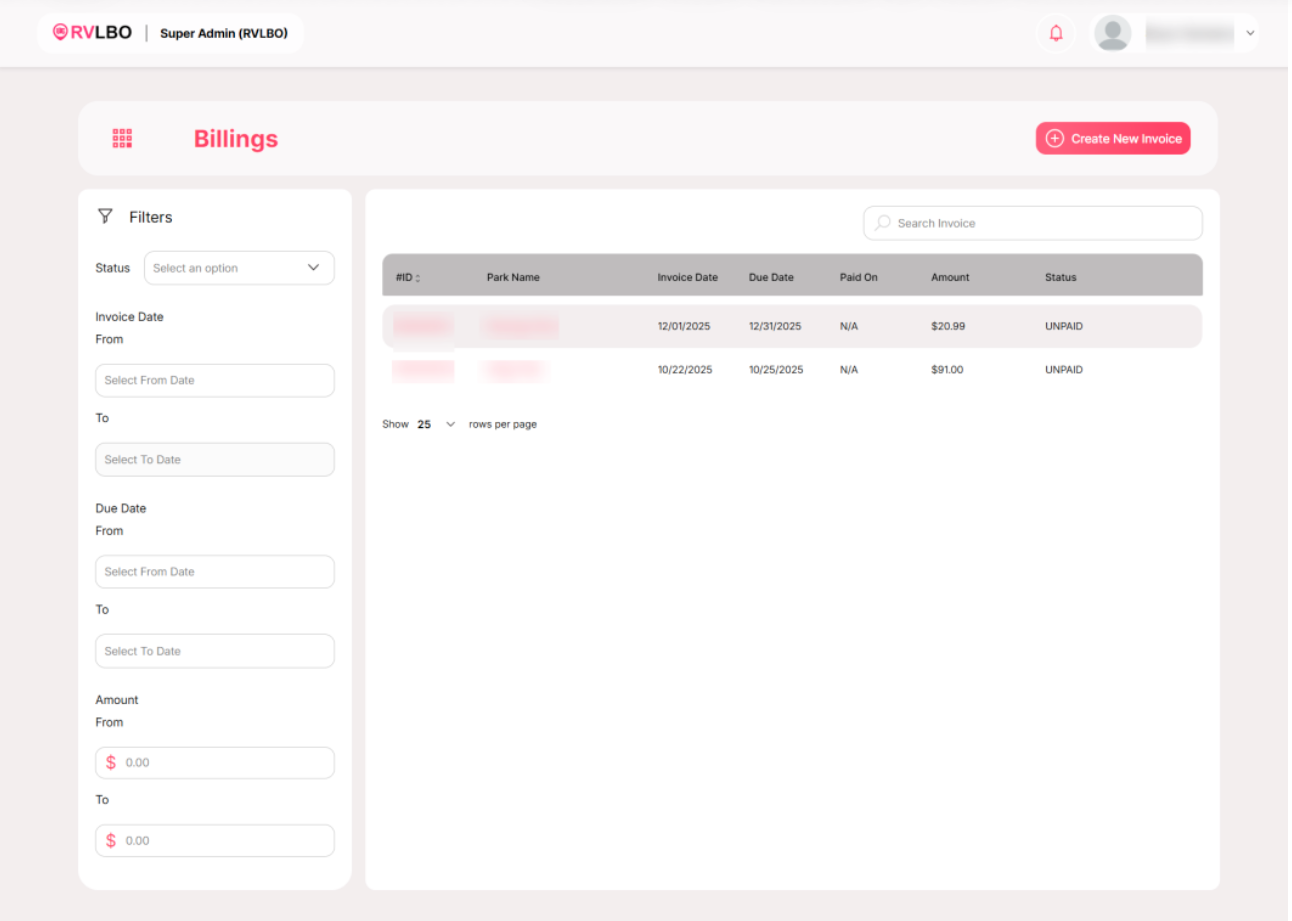Click the Search Invoice field
The width and height of the screenshot is (1292, 921).
pyautogui.click(x=1040, y=223)
